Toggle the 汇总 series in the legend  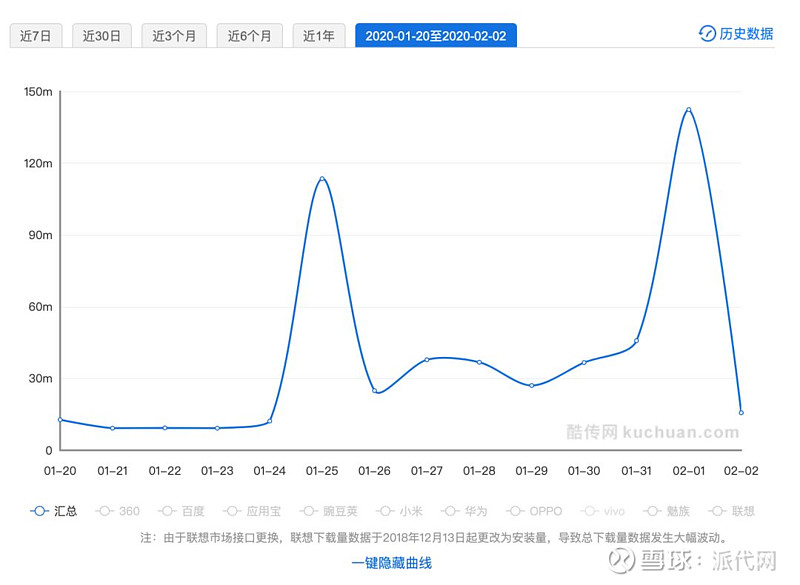coord(54,511)
